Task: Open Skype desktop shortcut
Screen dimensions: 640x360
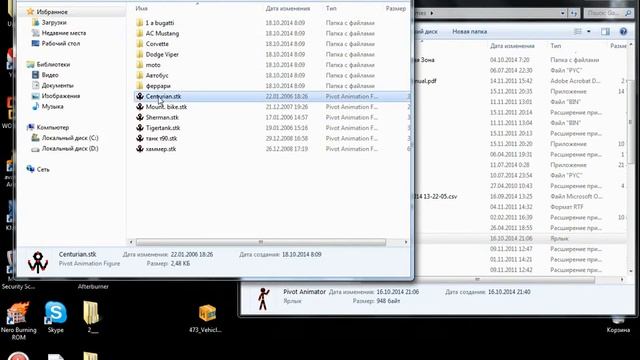Action: click(56, 317)
